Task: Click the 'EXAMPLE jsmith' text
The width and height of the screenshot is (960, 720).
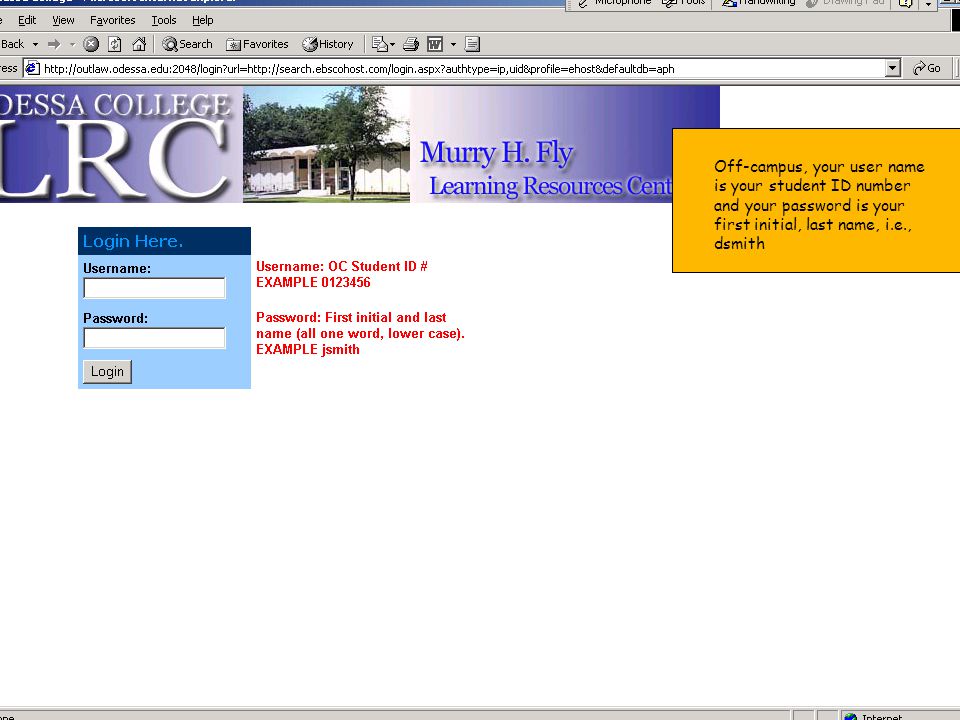Action: coord(307,350)
